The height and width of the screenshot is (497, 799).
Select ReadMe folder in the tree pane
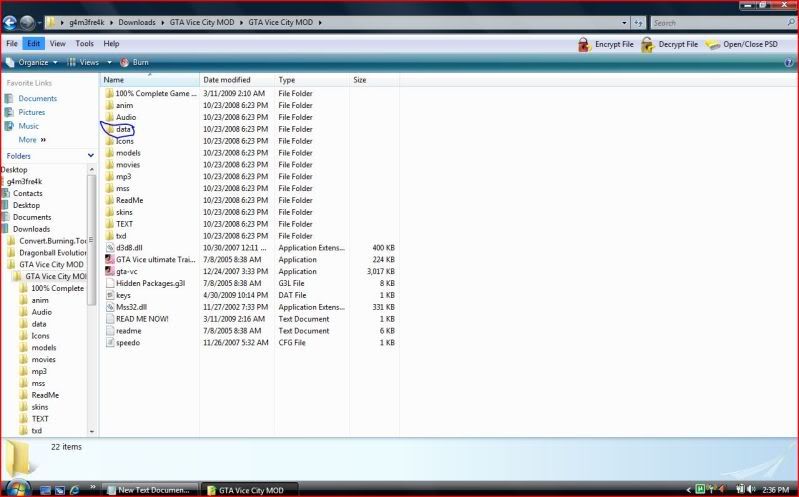coord(39,395)
